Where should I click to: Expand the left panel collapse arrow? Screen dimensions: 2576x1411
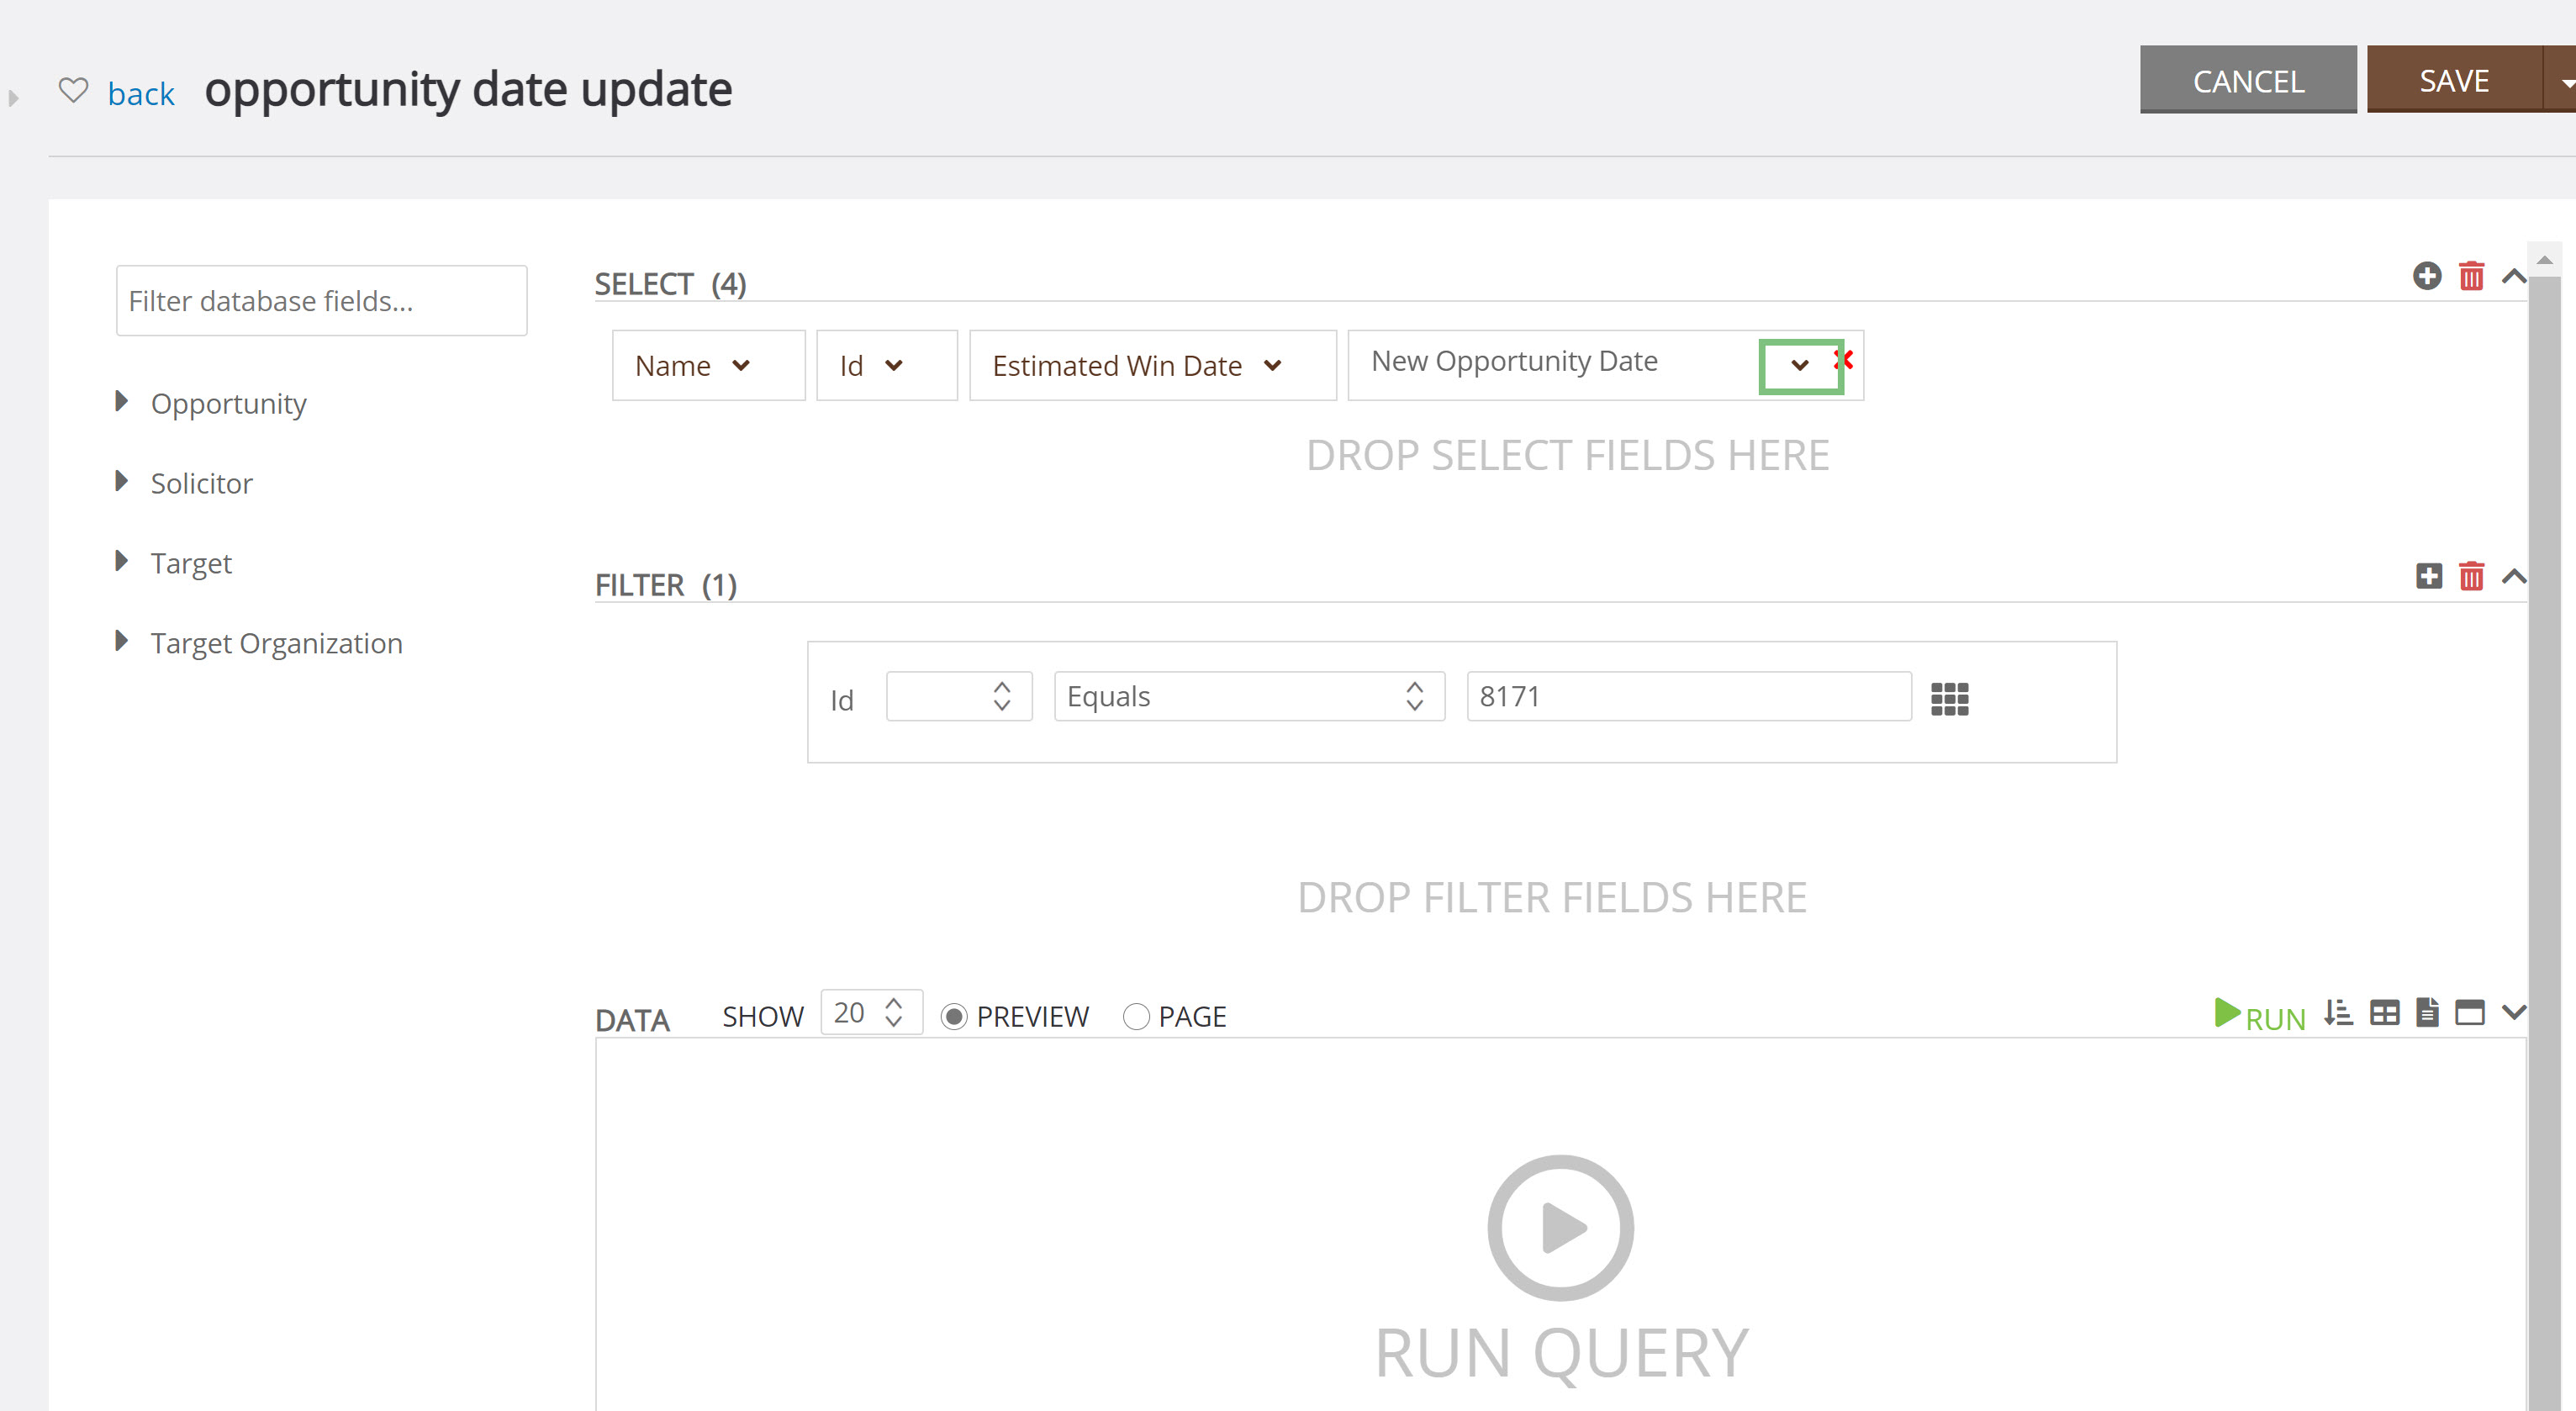(13, 98)
